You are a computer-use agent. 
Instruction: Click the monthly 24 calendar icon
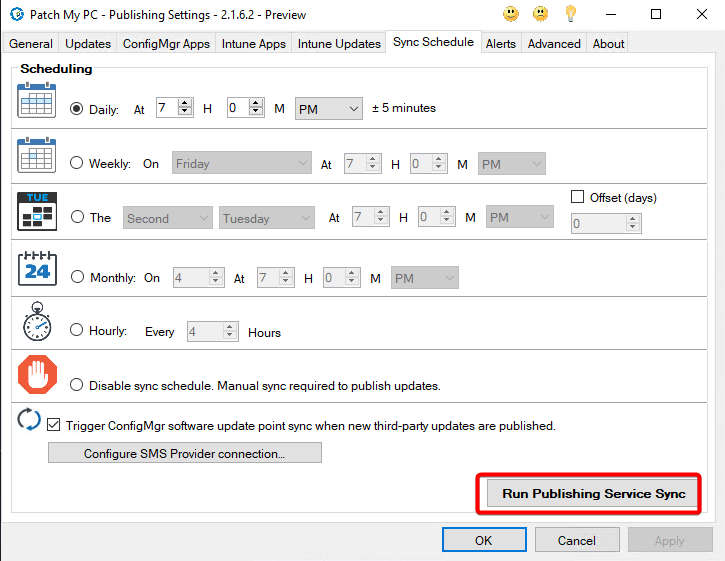tap(37, 268)
